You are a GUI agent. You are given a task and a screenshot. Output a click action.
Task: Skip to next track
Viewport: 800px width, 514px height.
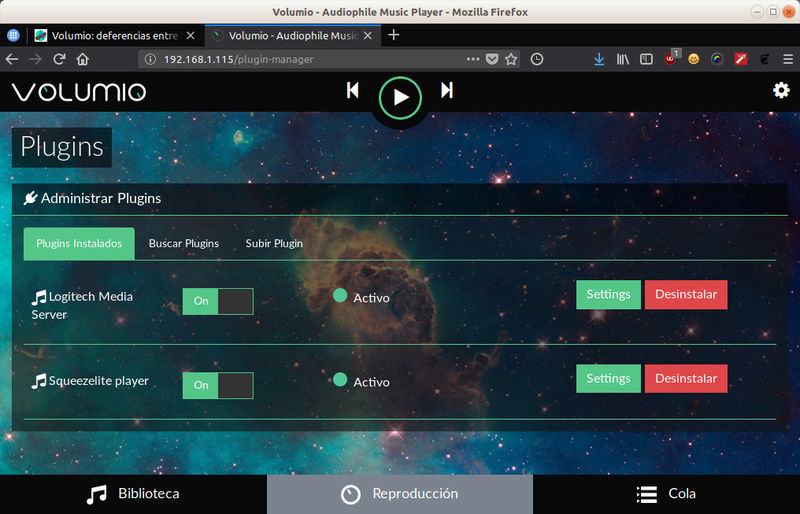447,90
